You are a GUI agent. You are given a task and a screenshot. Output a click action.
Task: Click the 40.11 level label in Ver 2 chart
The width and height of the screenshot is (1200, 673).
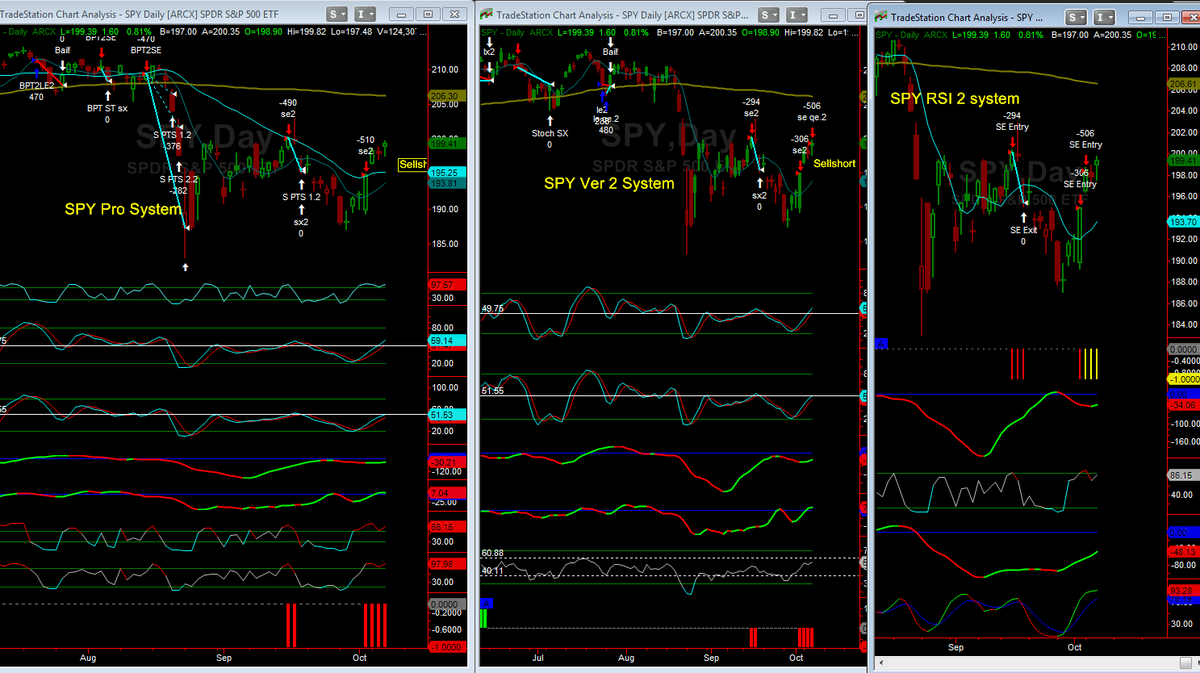pyautogui.click(x=492, y=570)
